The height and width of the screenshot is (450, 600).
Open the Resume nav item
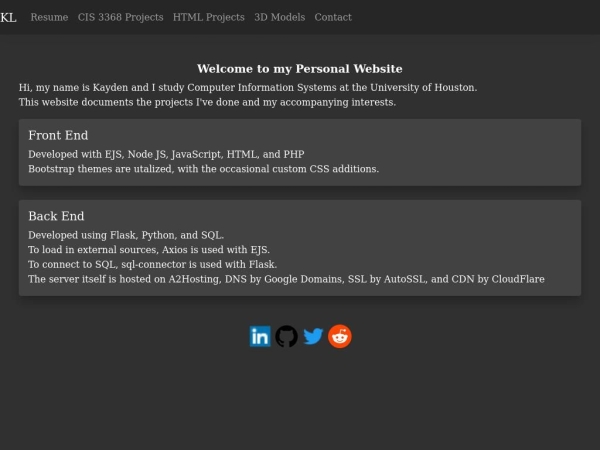[x=49, y=17]
